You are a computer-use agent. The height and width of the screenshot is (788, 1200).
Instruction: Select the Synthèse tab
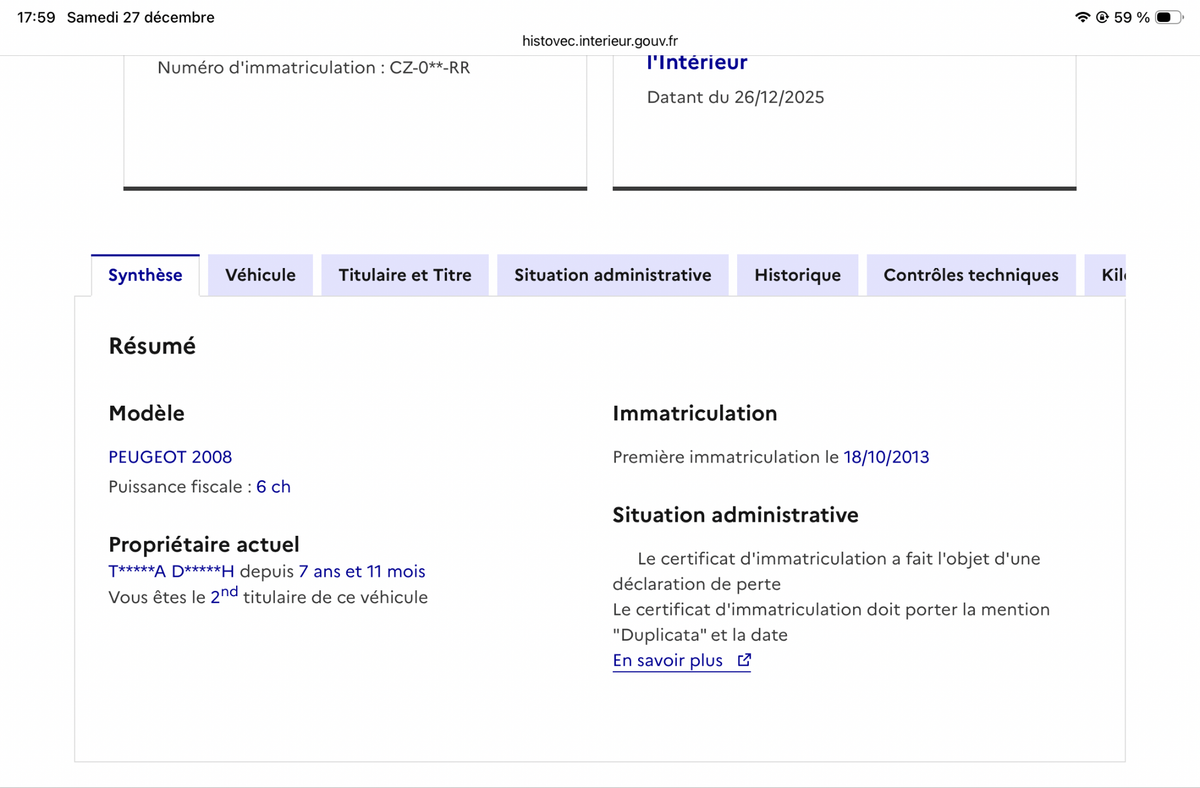145,275
